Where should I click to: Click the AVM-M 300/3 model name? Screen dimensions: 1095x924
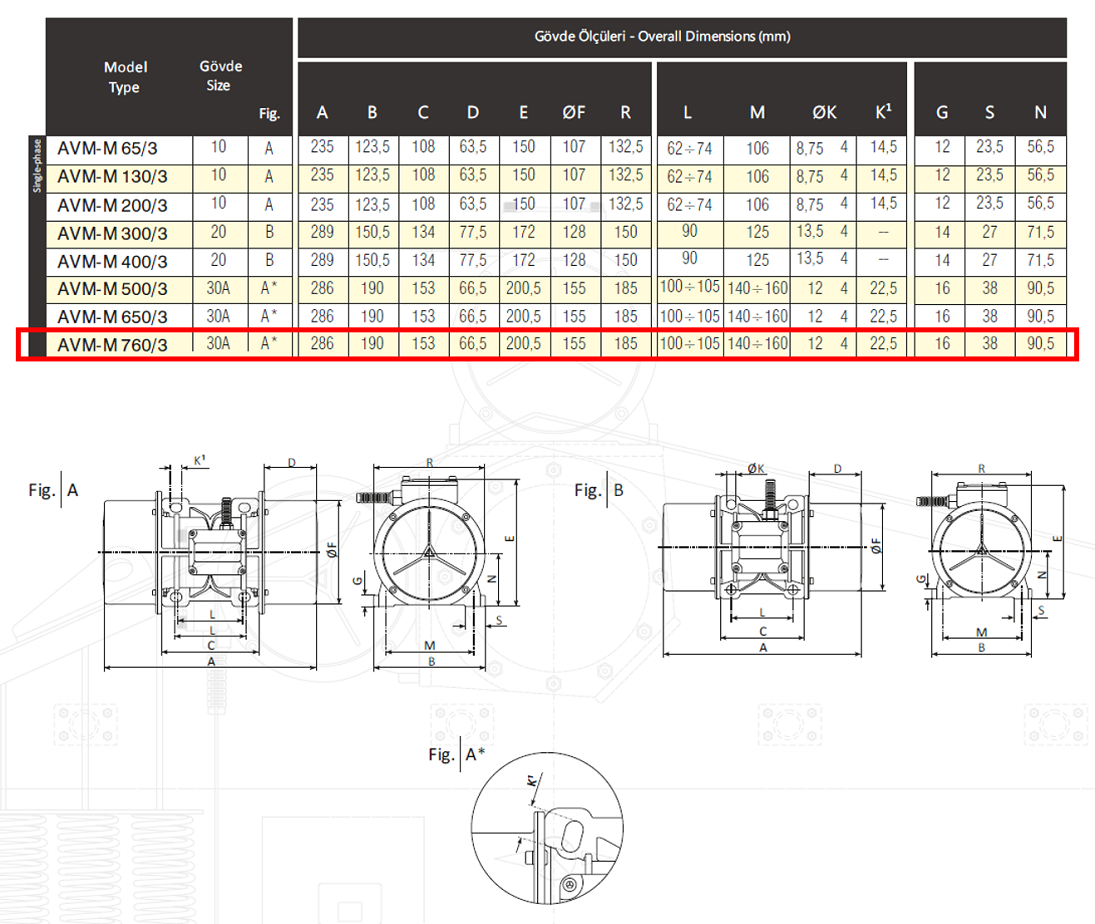pyautogui.click(x=112, y=233)
